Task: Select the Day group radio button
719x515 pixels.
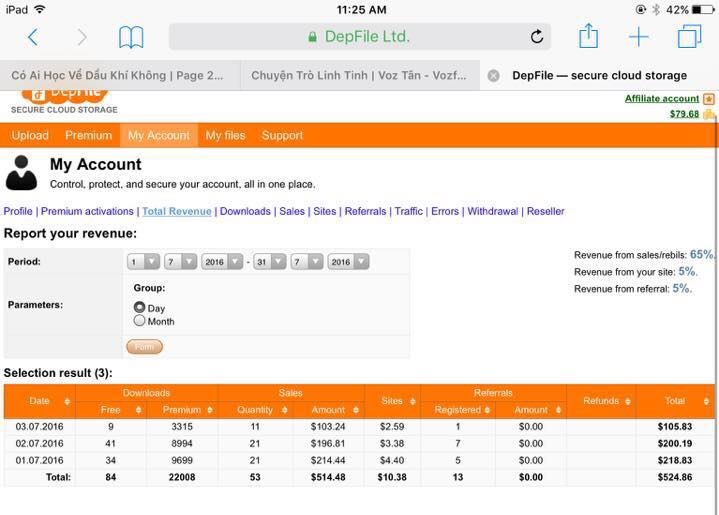Action: (x=140, y=308)
